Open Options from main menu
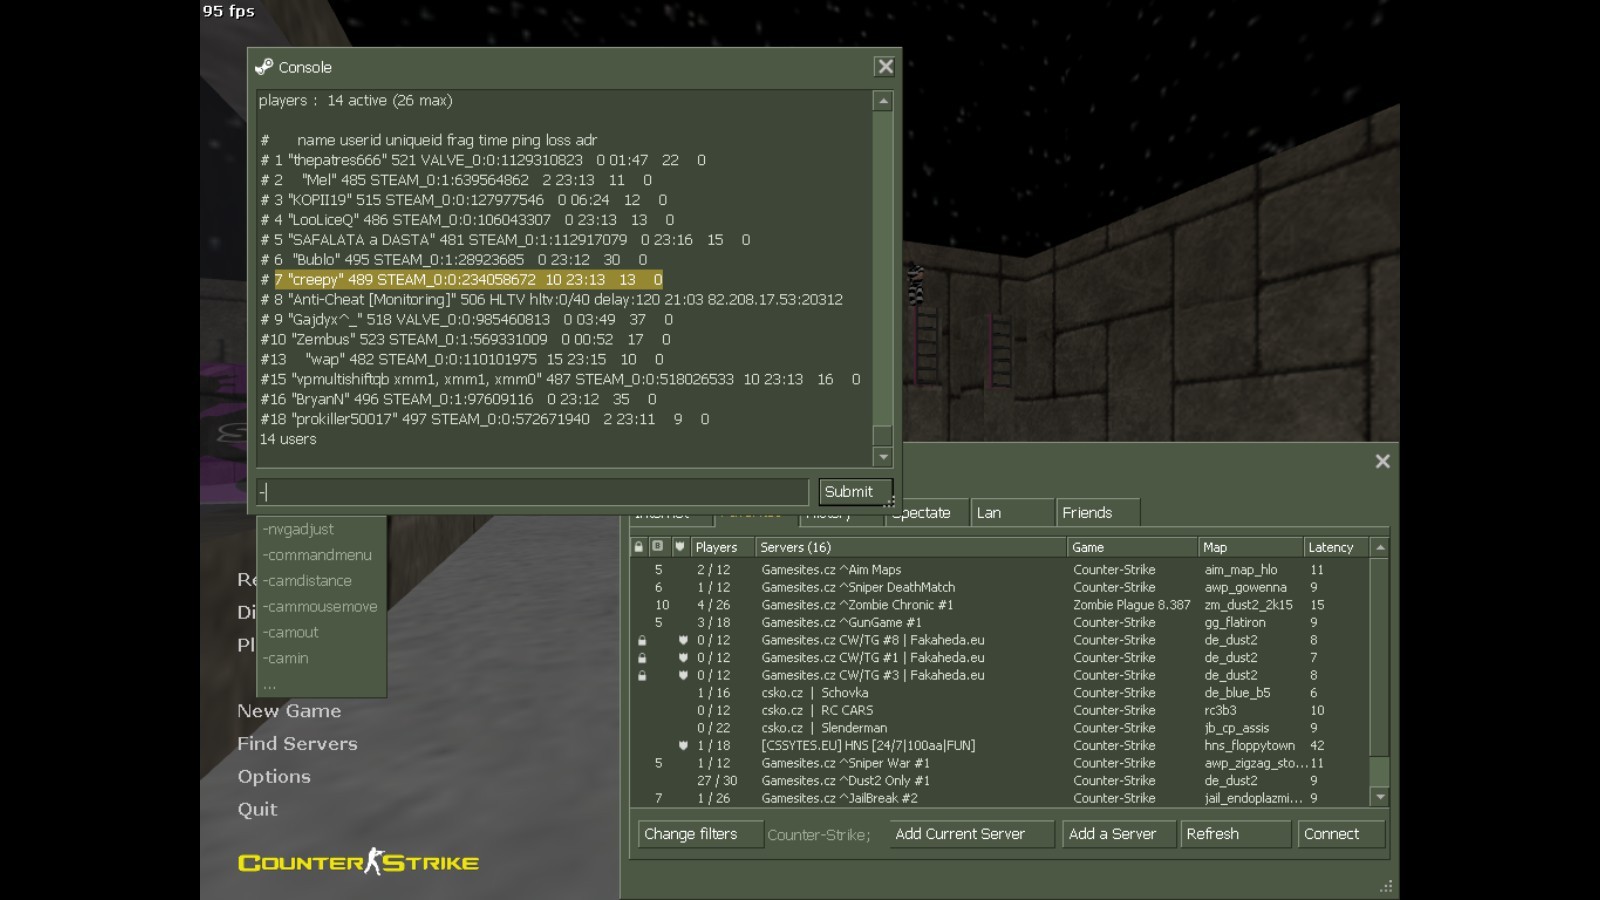The height and width of the screenshot is (900, 1600). point(274,777)
